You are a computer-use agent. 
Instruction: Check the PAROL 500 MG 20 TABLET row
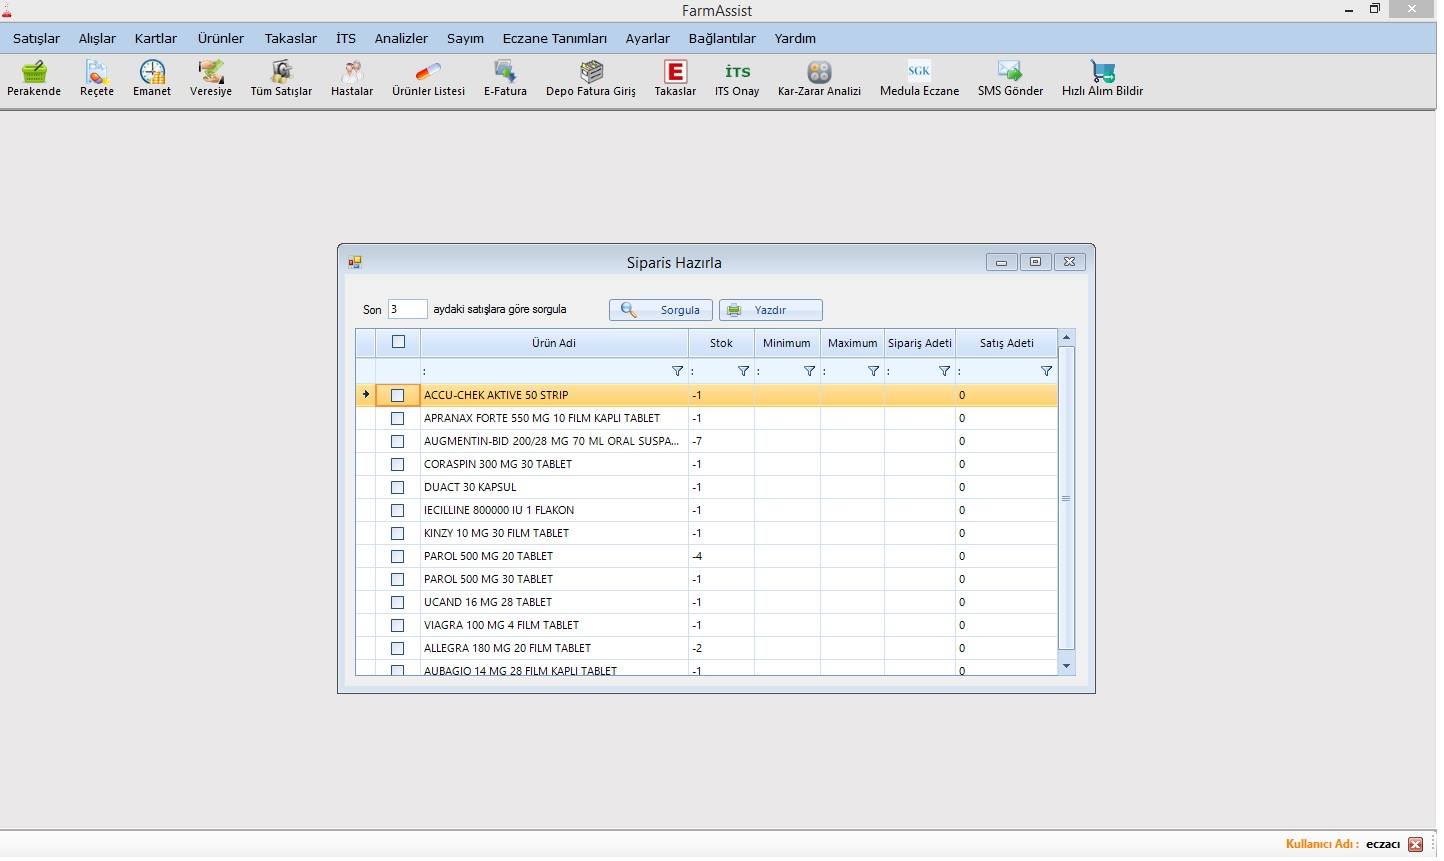[x=397, y=556]
